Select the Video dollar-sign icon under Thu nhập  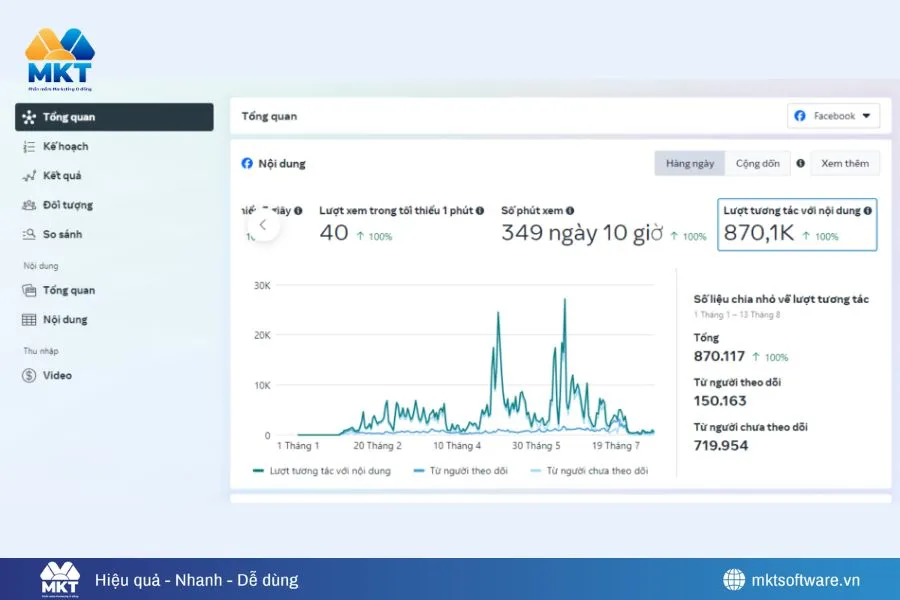pyautogui.click(x=28, y=375)
